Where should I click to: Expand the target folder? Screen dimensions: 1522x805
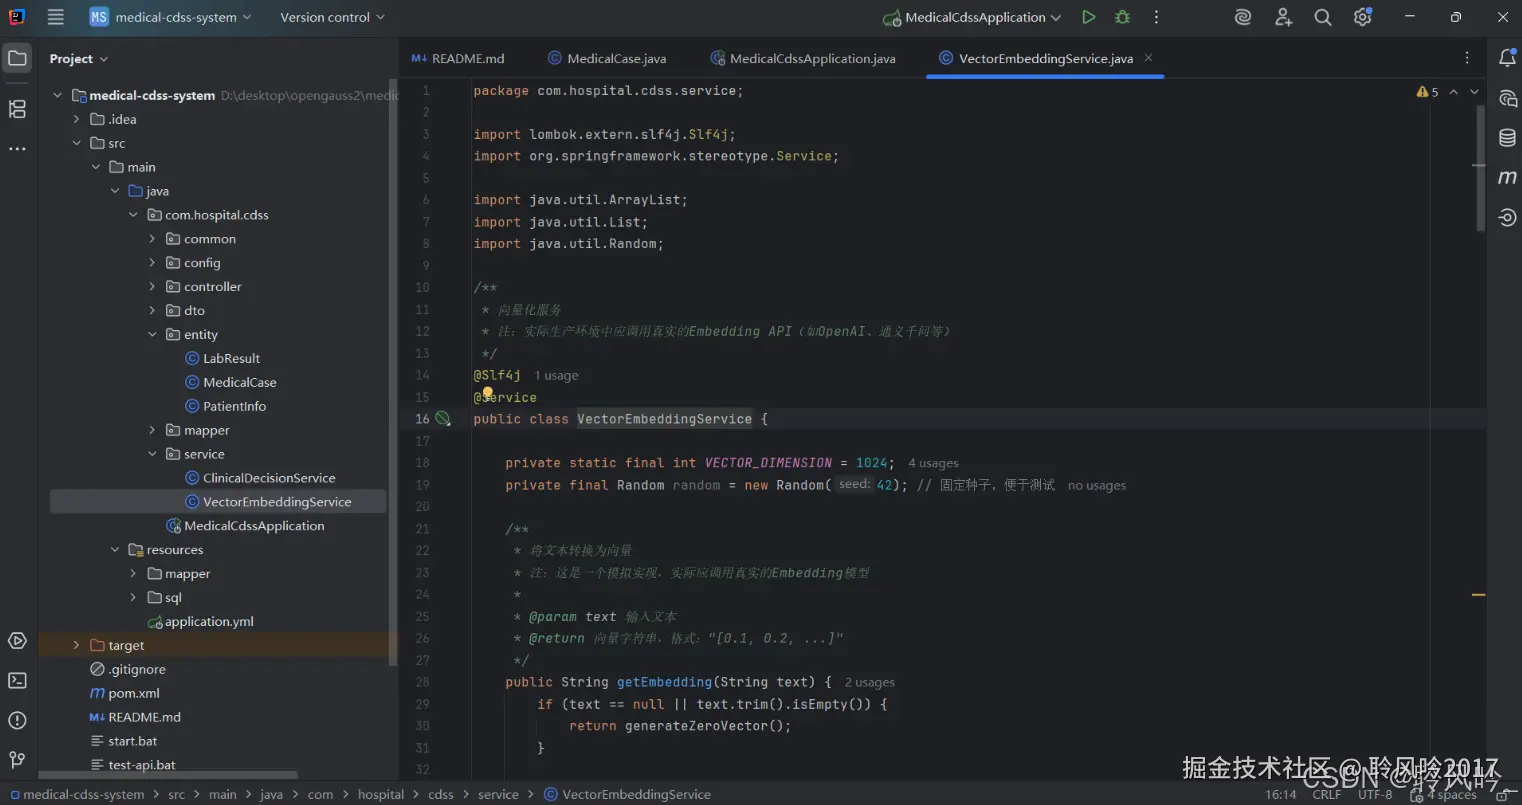tap(77, 646)
